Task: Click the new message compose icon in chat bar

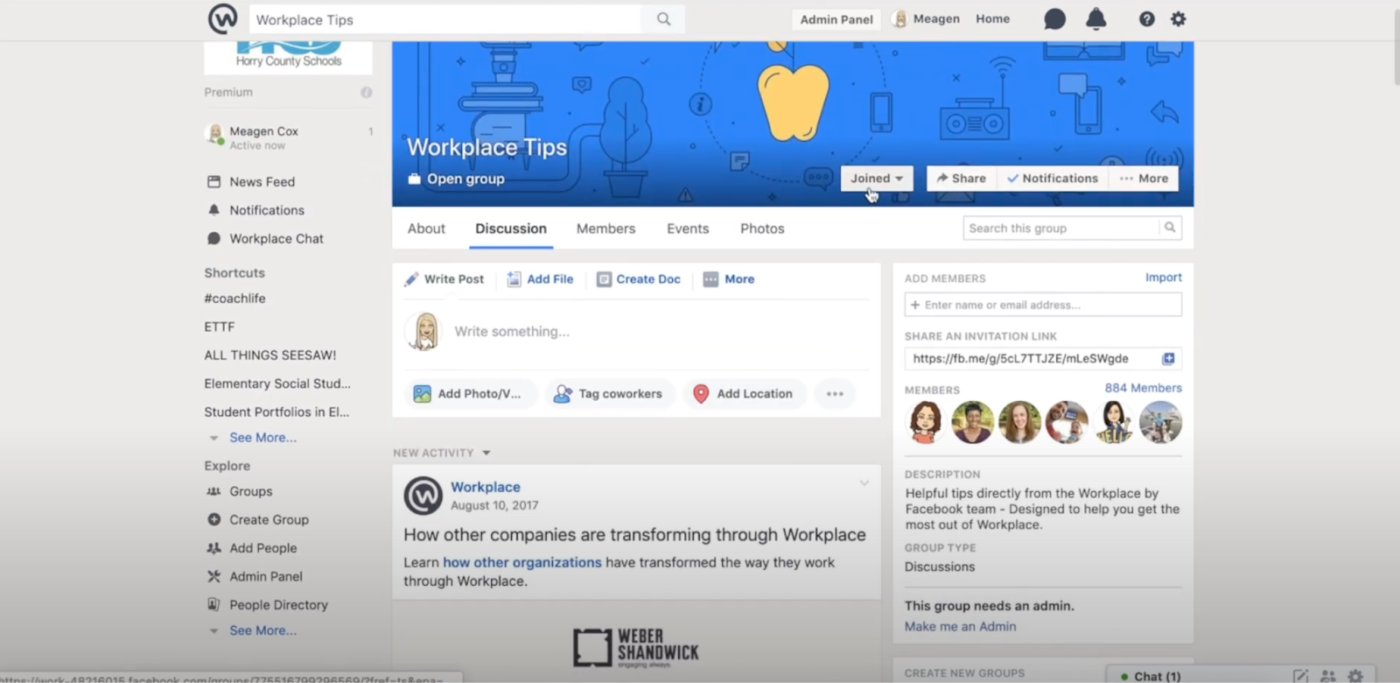Action: tap(1300, 677)
